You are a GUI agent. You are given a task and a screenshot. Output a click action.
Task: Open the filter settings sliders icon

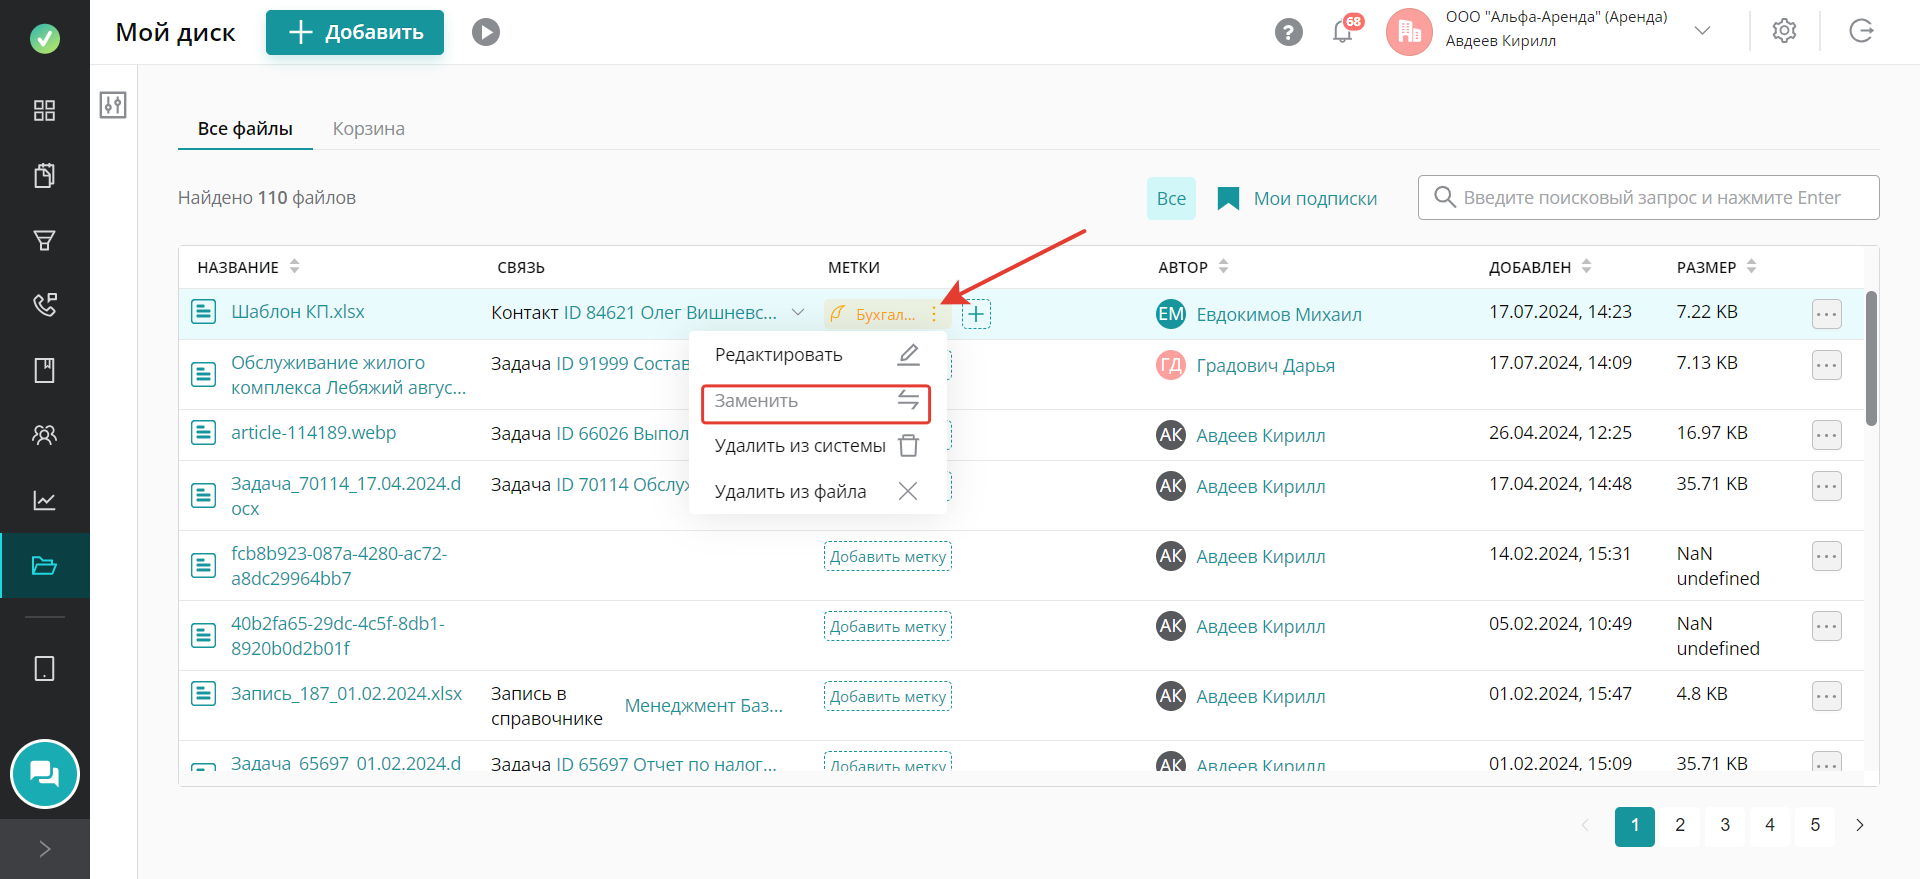113,105
